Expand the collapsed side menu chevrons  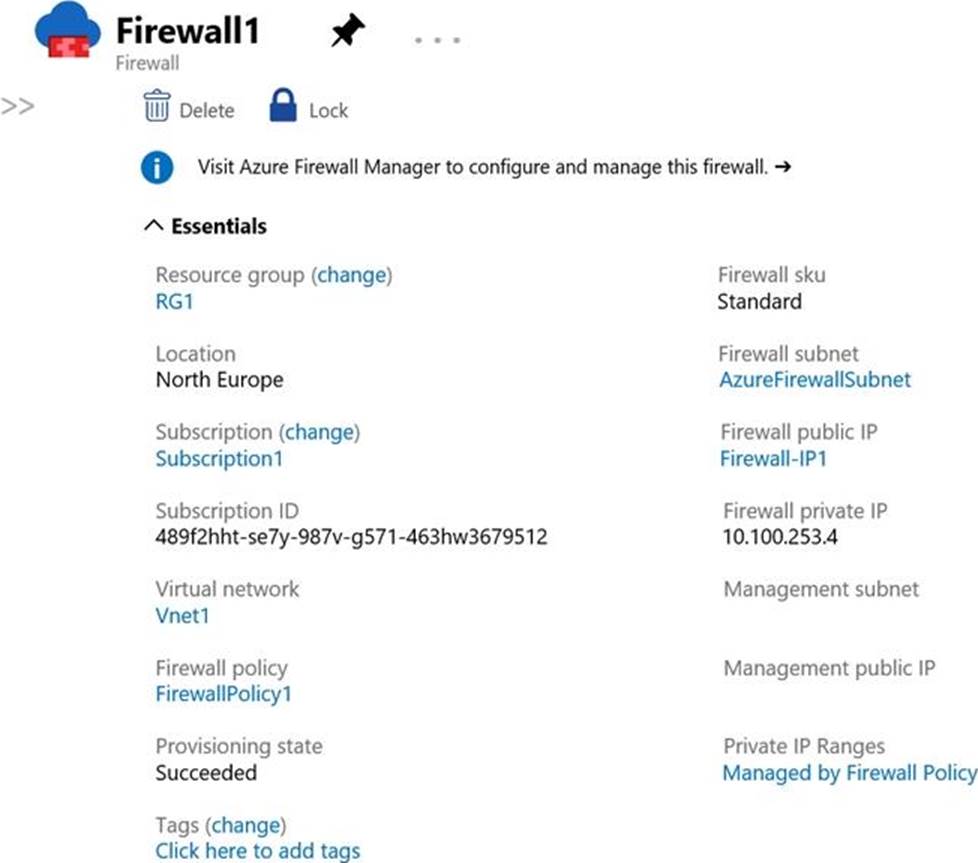(x=17, y=106)
